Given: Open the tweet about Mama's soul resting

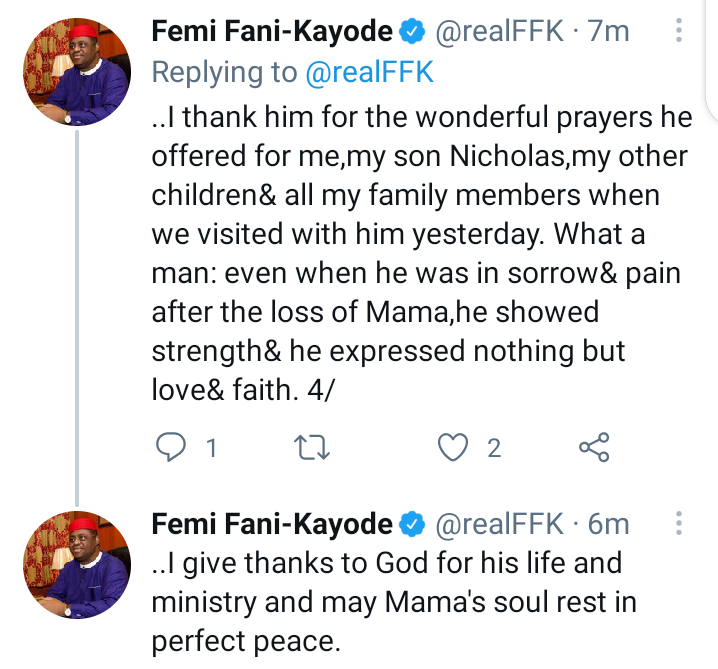Looking at the screenshot, I should 394,602.
